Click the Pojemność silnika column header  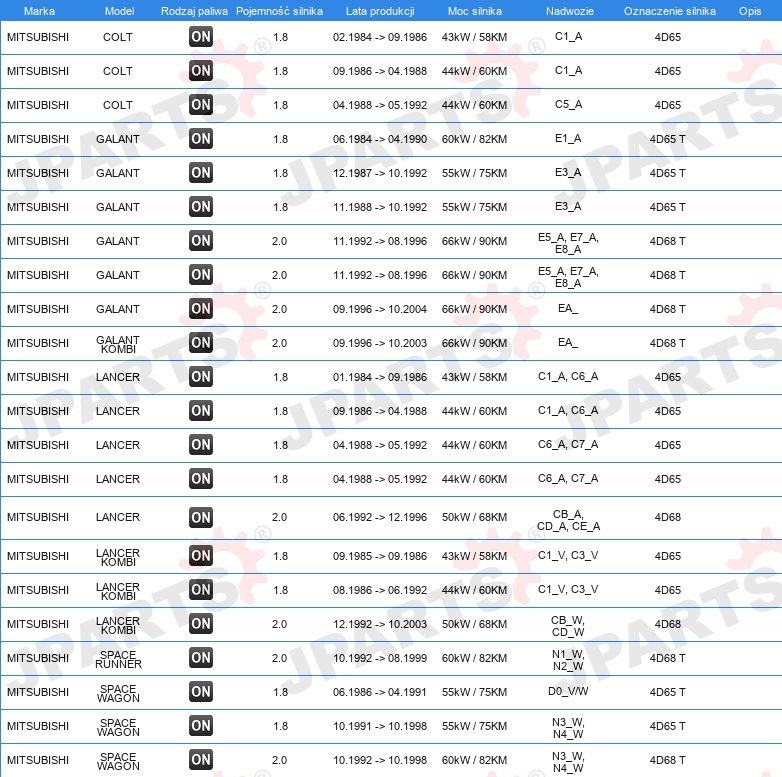(279, 11)
